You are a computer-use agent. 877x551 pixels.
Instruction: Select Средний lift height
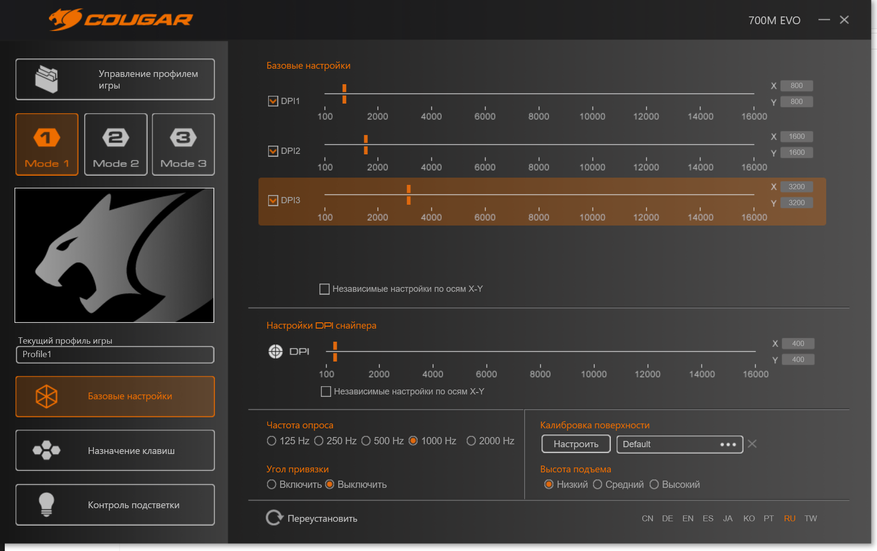point(597,484)
